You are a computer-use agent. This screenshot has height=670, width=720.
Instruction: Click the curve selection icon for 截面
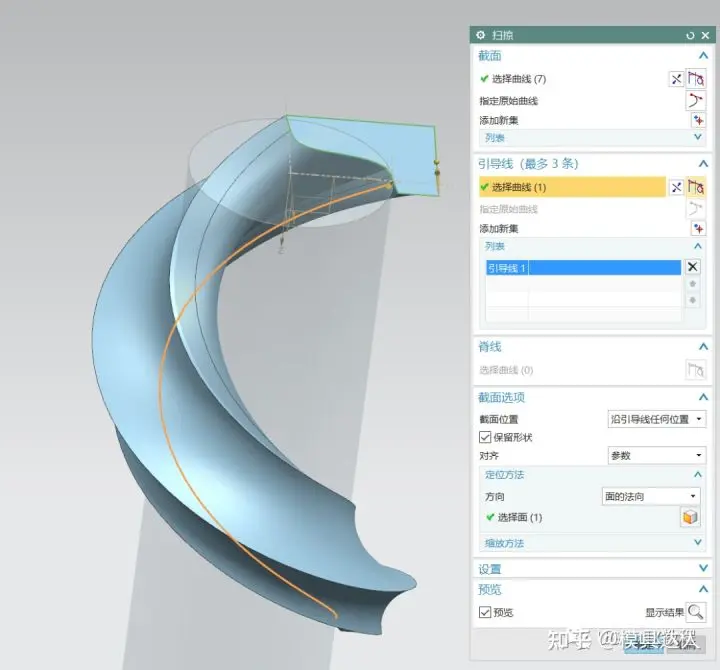[696, 79]
